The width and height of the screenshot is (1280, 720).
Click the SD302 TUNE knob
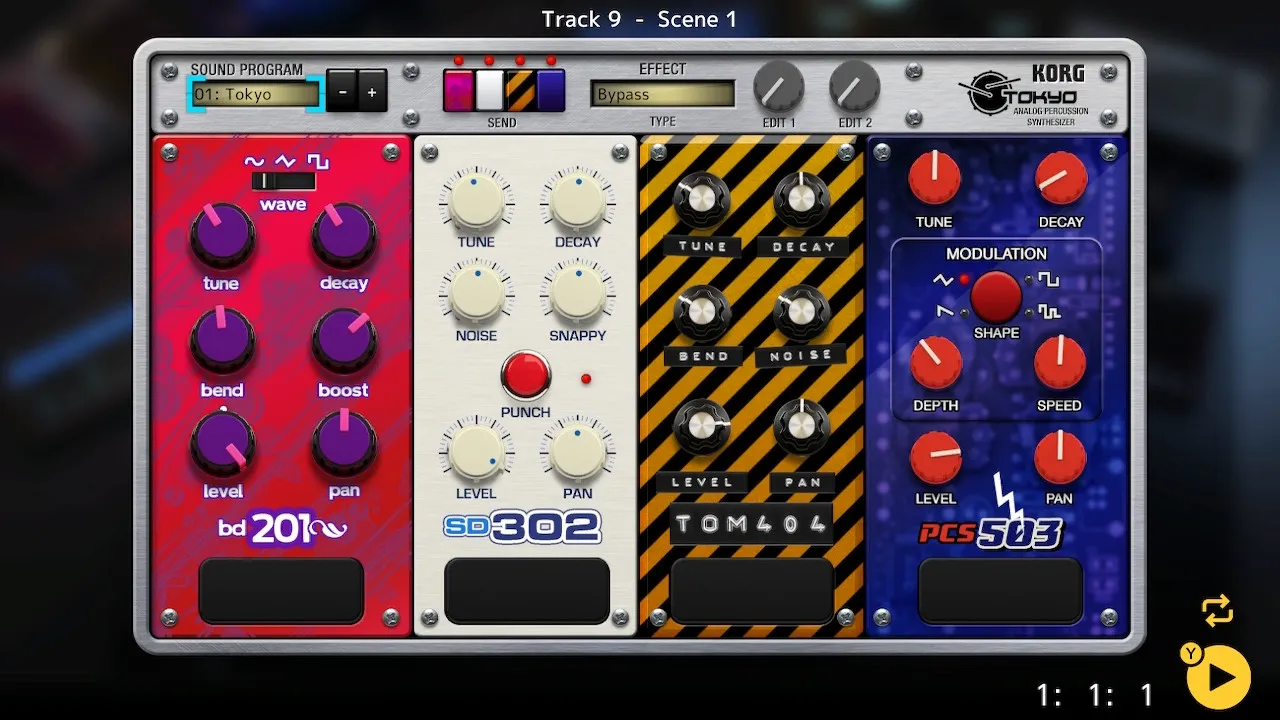click(476, 198)
